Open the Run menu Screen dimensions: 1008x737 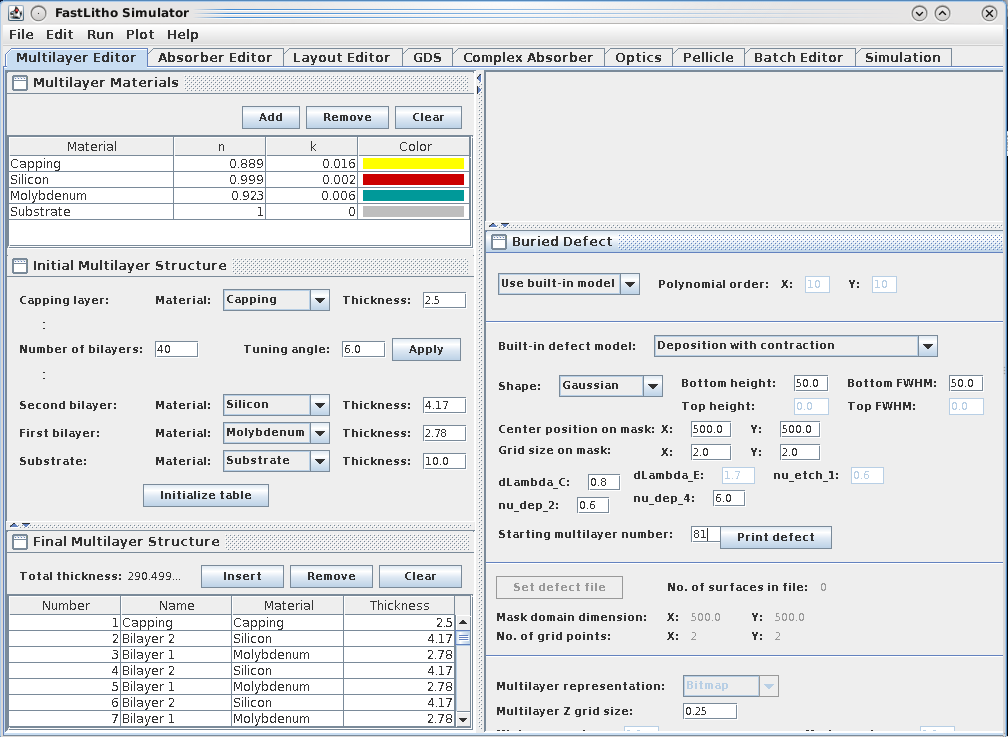pyautogui.click(x=100, y=34)
